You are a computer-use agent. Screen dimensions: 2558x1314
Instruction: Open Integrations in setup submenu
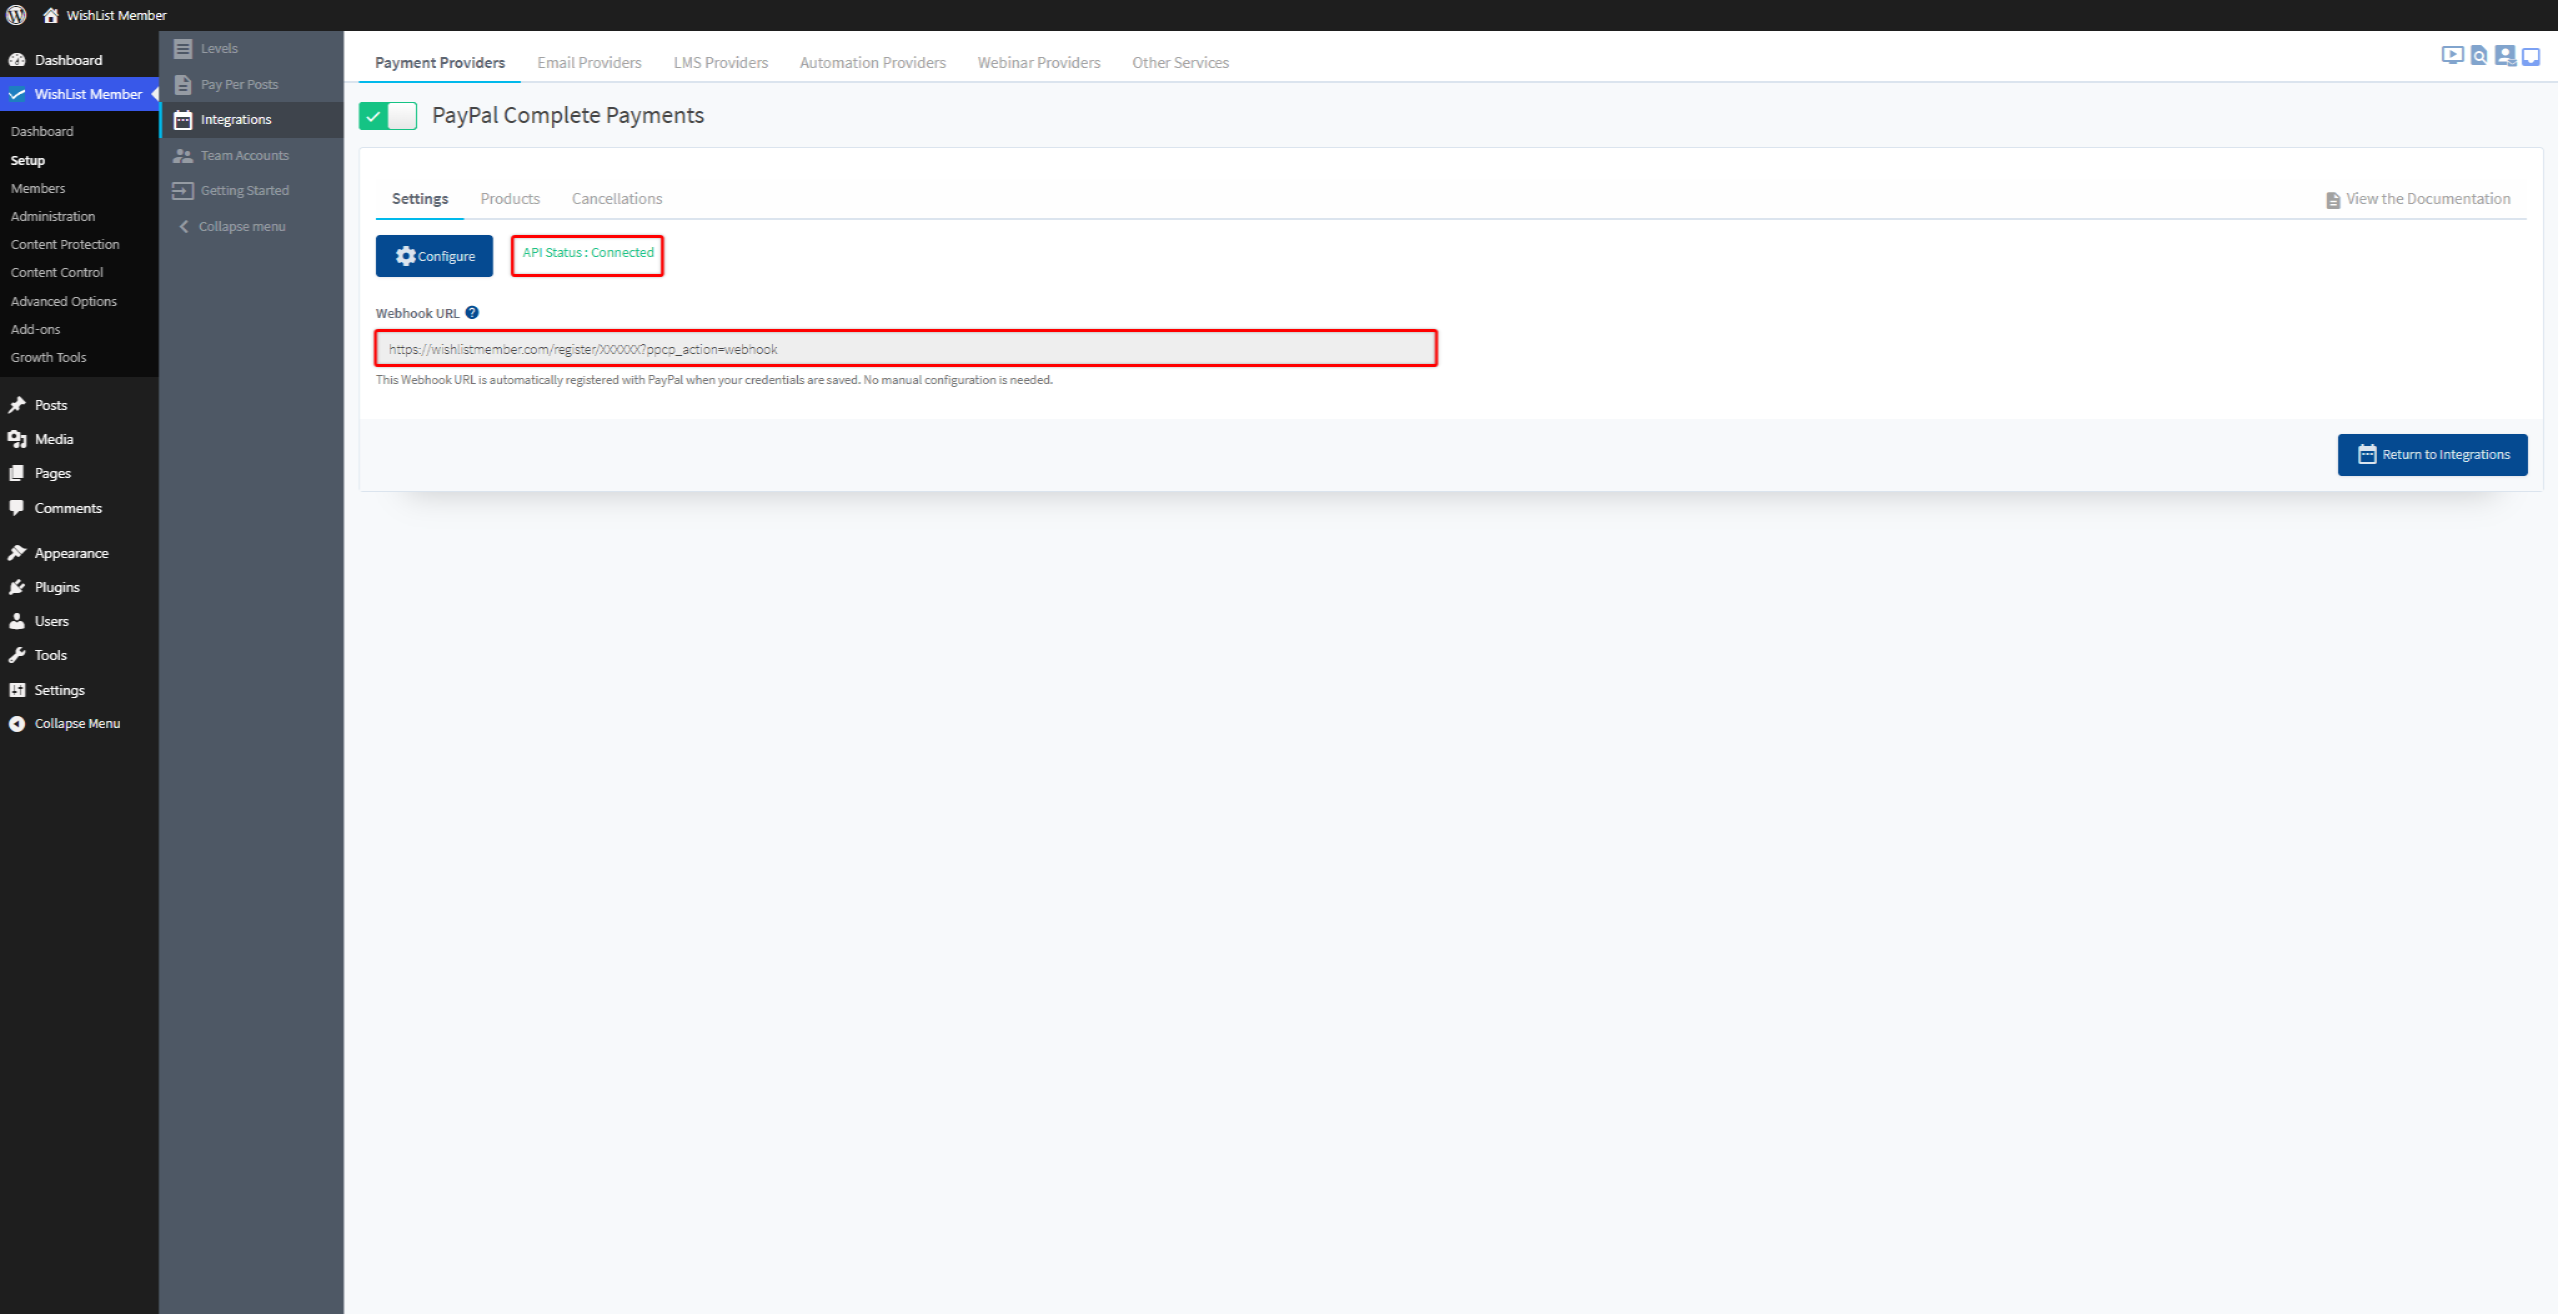coord(252,119)
